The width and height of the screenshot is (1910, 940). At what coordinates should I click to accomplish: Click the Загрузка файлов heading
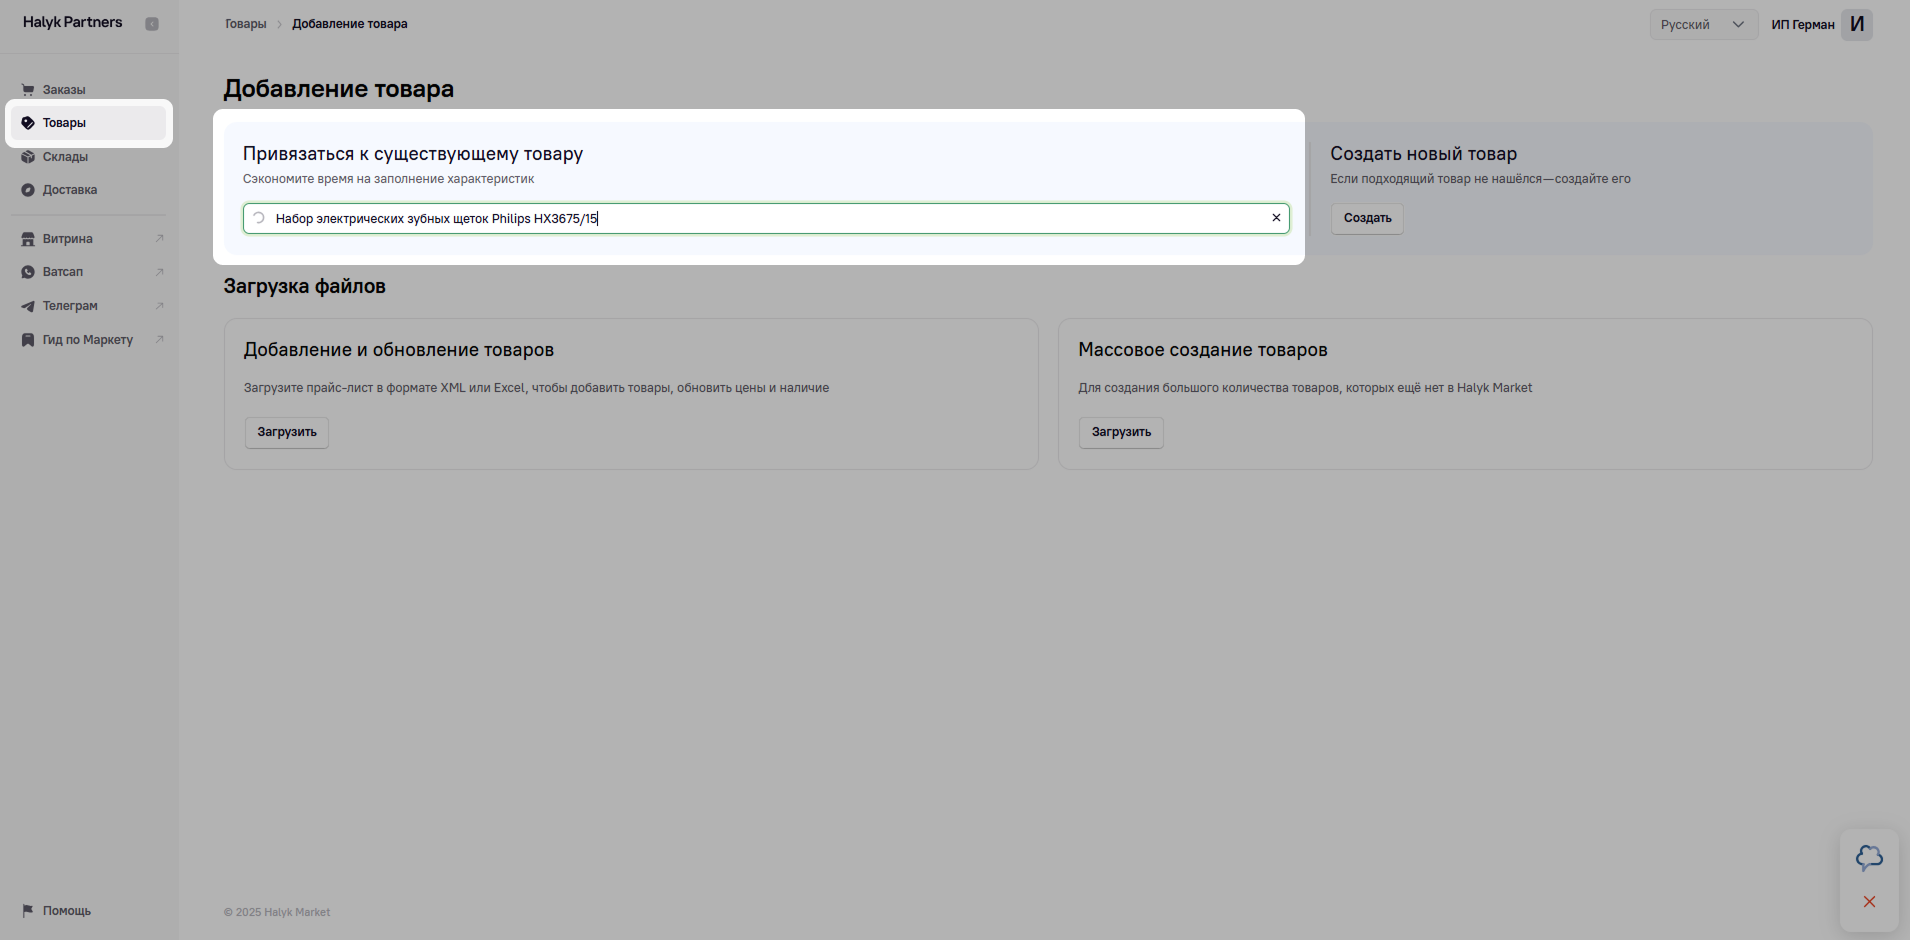point(304,286)
